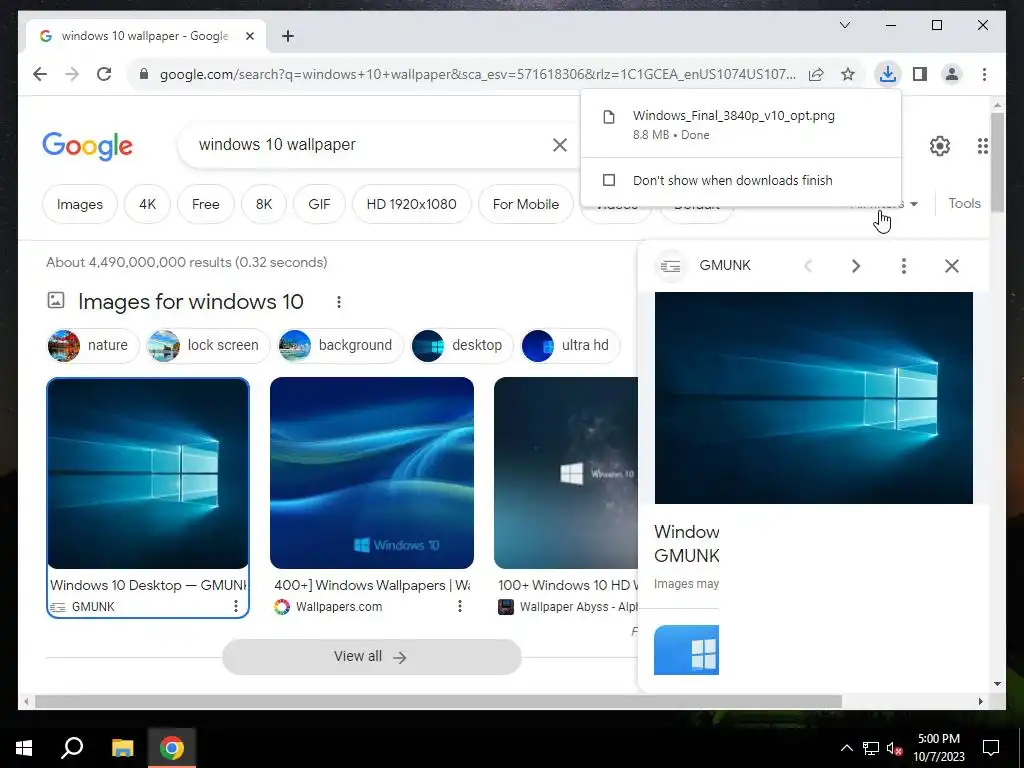The height and width of the screenshot is (768, 1024).
Task: Show hidden system tray icons chevron
Action: [x=846, y=748]
